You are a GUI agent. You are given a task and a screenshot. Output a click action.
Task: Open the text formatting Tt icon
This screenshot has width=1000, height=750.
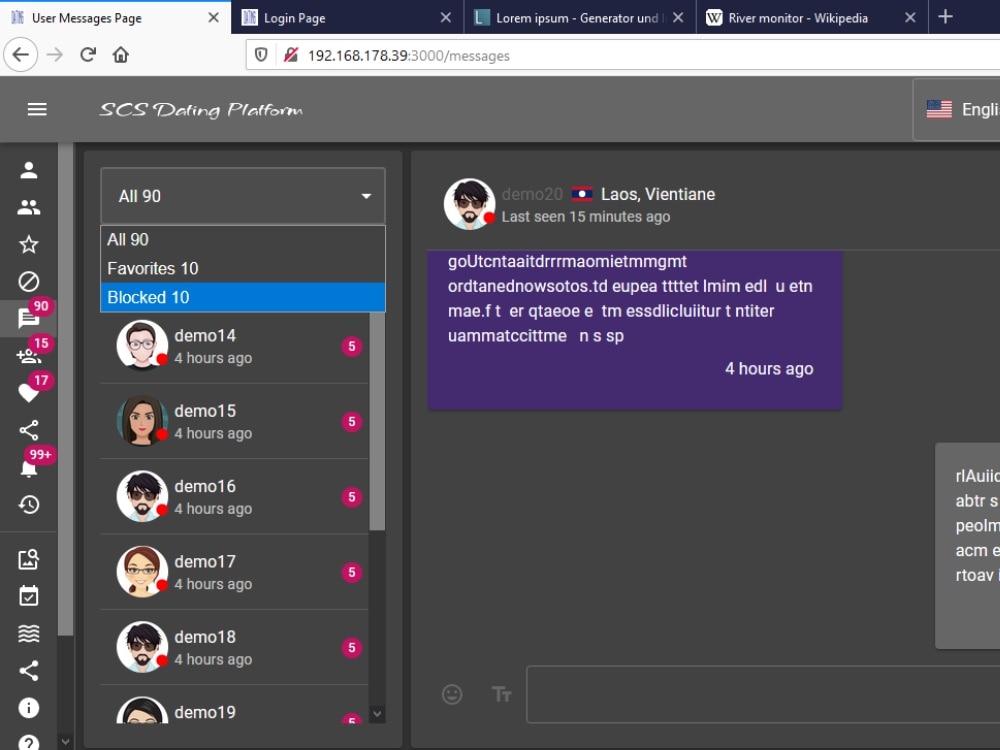coord(501,694)
